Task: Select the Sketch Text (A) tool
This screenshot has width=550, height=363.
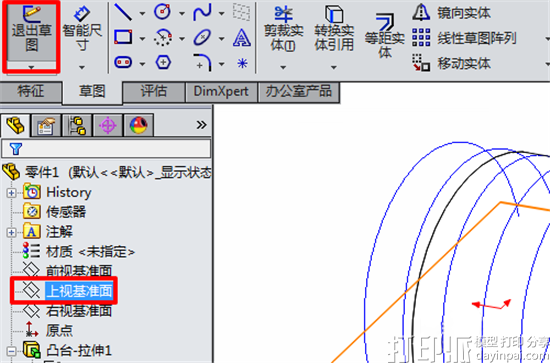Action: tap(242, 38)
